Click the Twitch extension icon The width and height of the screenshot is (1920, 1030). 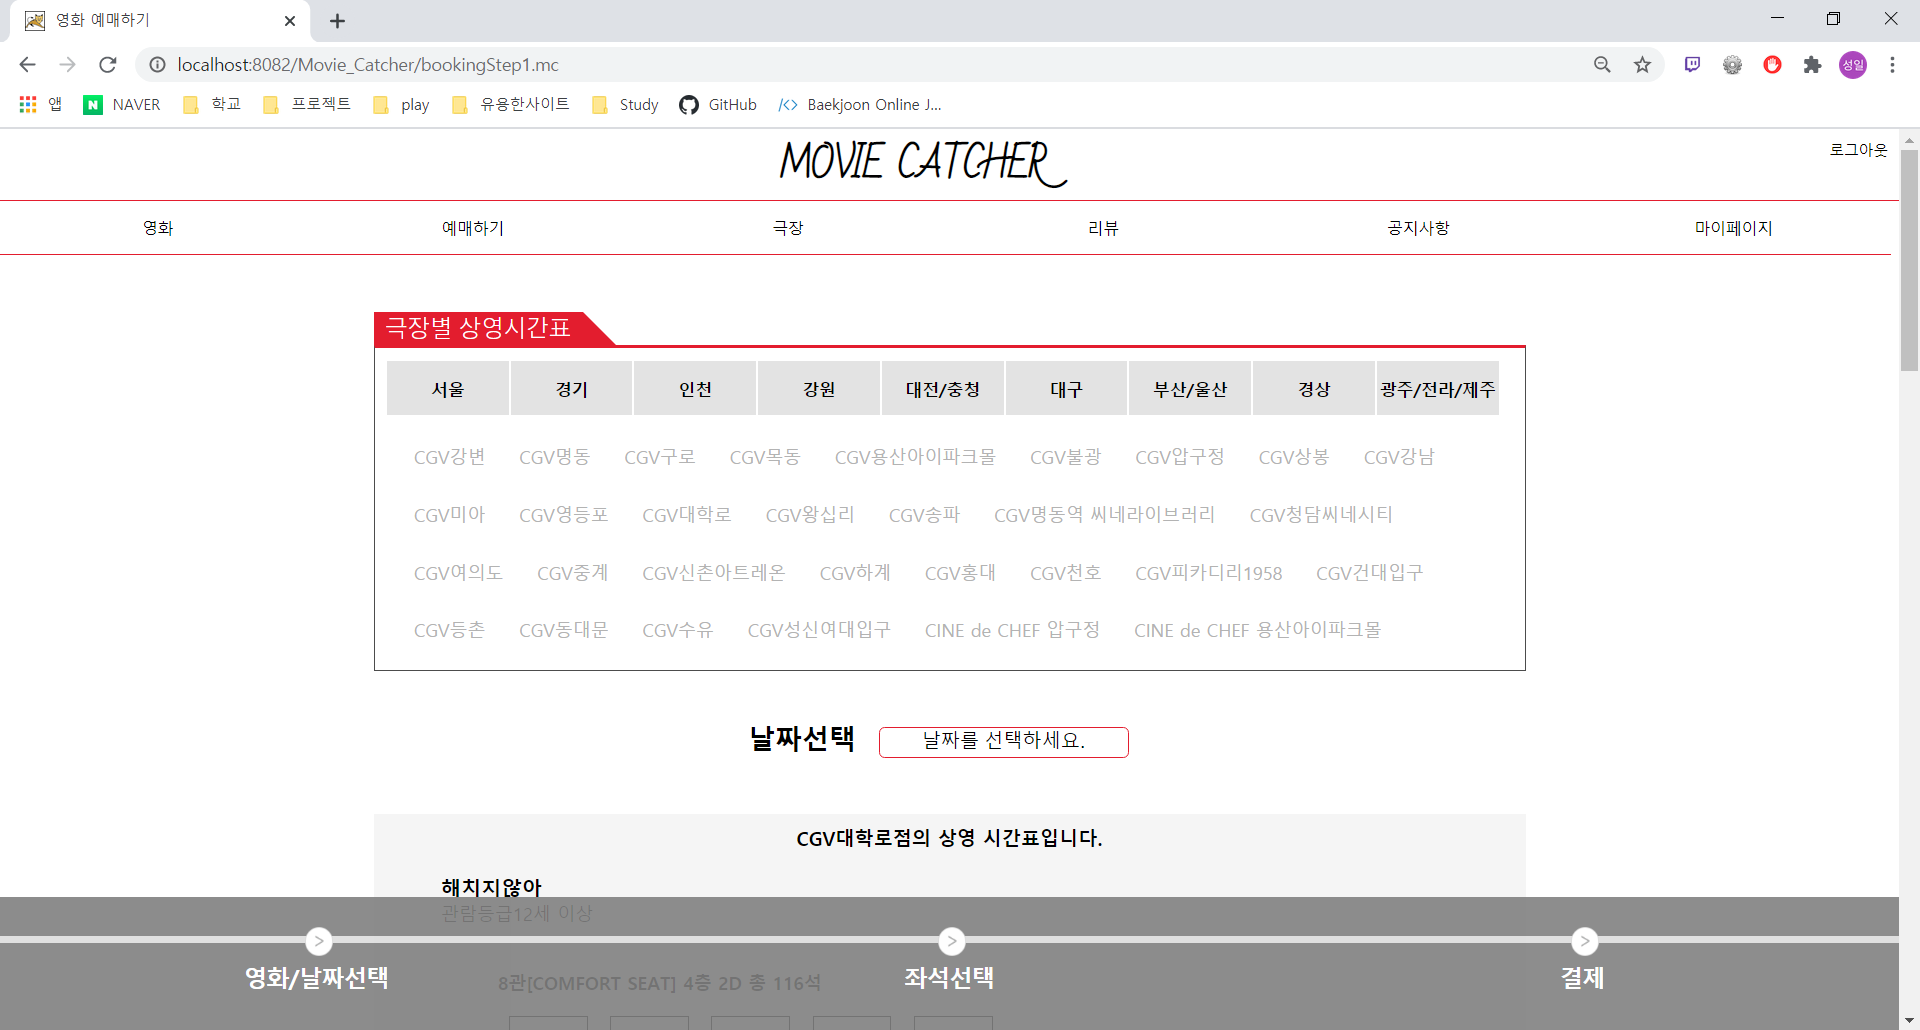coord(1692,64)
